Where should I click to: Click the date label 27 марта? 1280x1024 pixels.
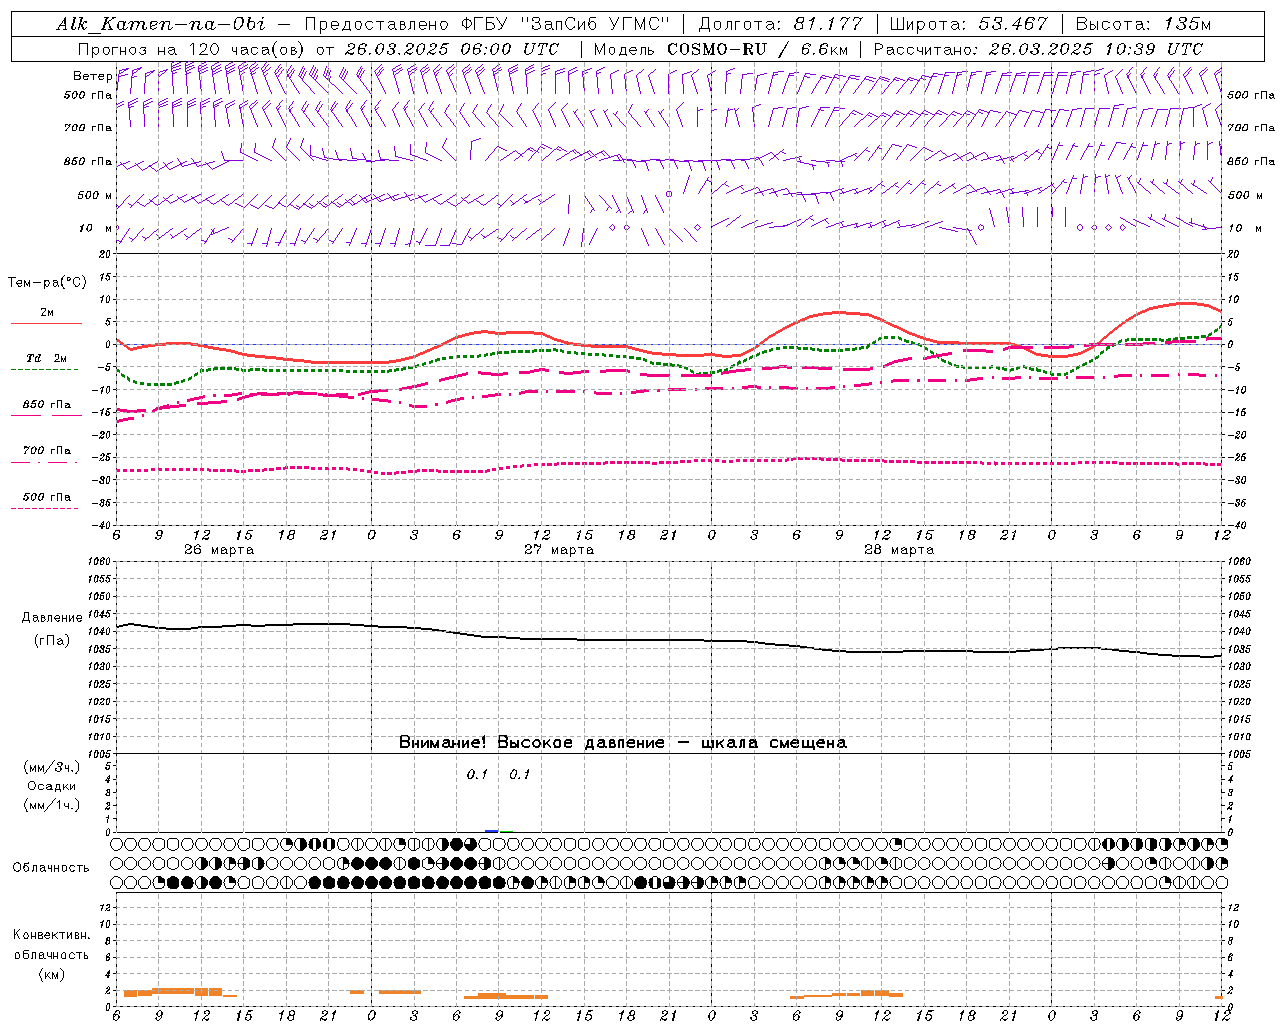point(559,550)
